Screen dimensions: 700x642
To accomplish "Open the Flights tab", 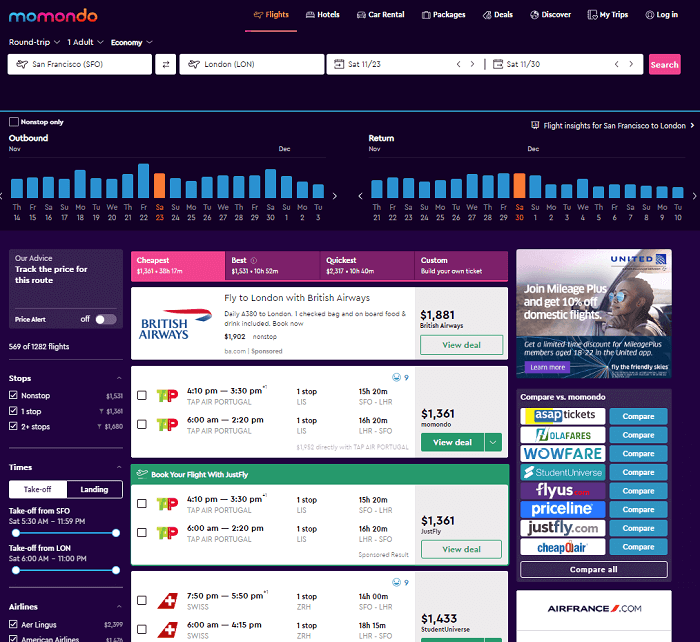I will coord(271,15).
